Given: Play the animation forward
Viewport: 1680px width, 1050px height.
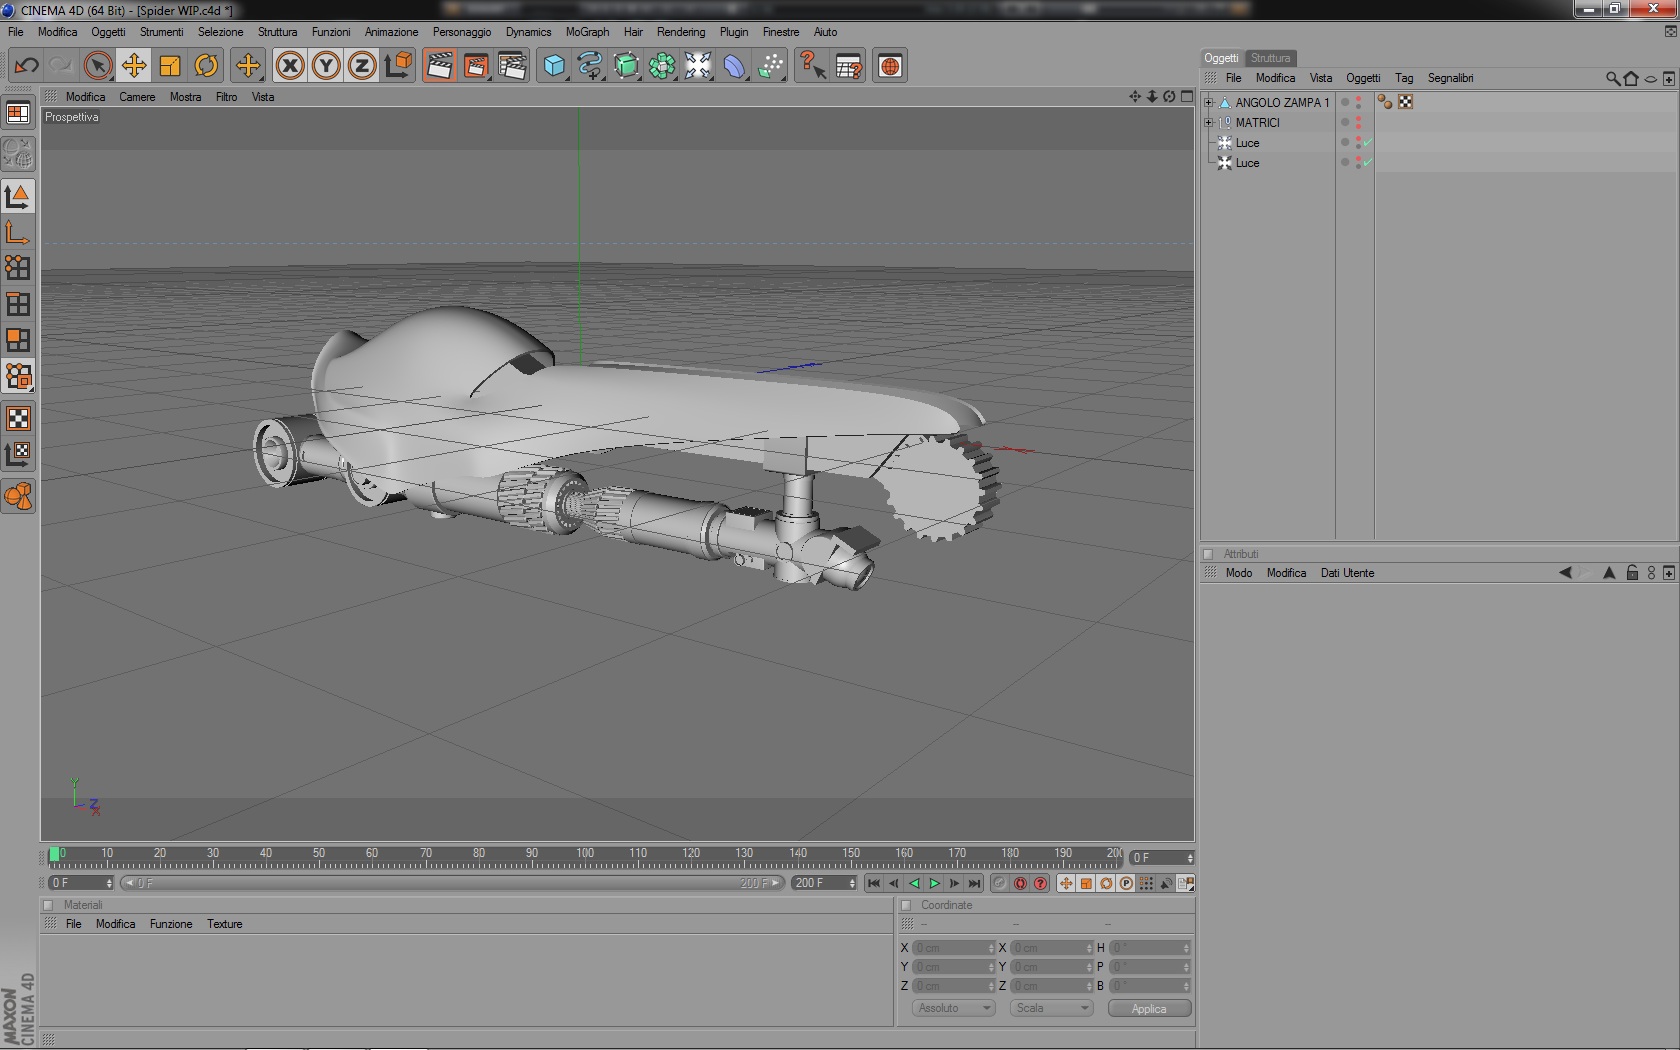Looking at the screenshot, I should [x=934, y=883].
